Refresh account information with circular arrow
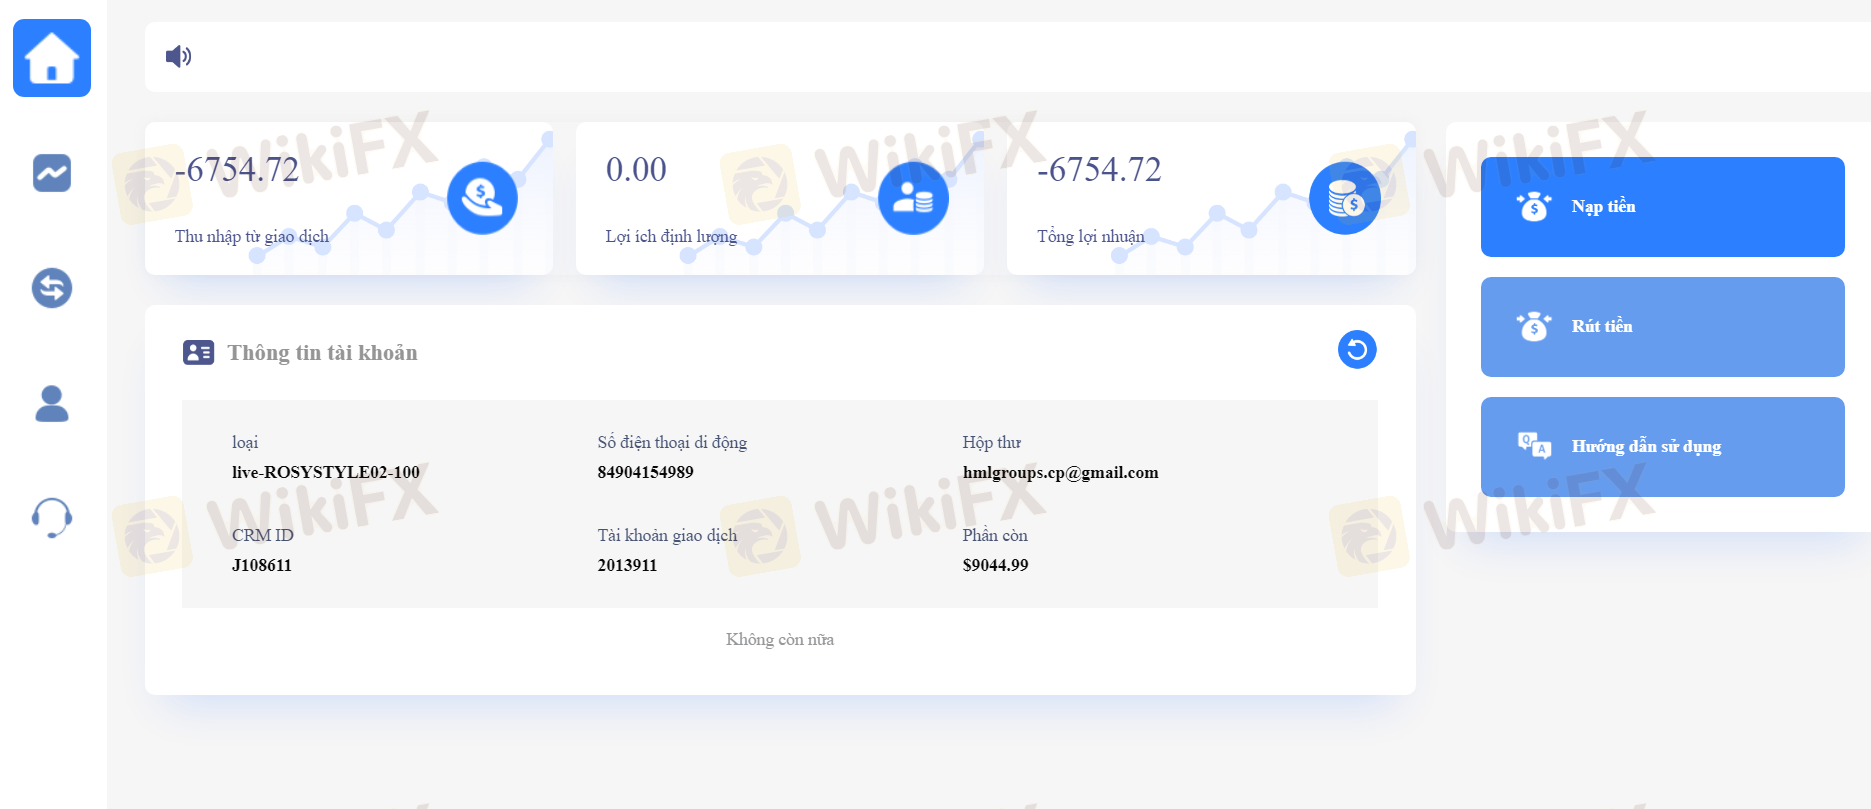The height and width of the screenshot is (809, 1871). (x=1357, y=349)
